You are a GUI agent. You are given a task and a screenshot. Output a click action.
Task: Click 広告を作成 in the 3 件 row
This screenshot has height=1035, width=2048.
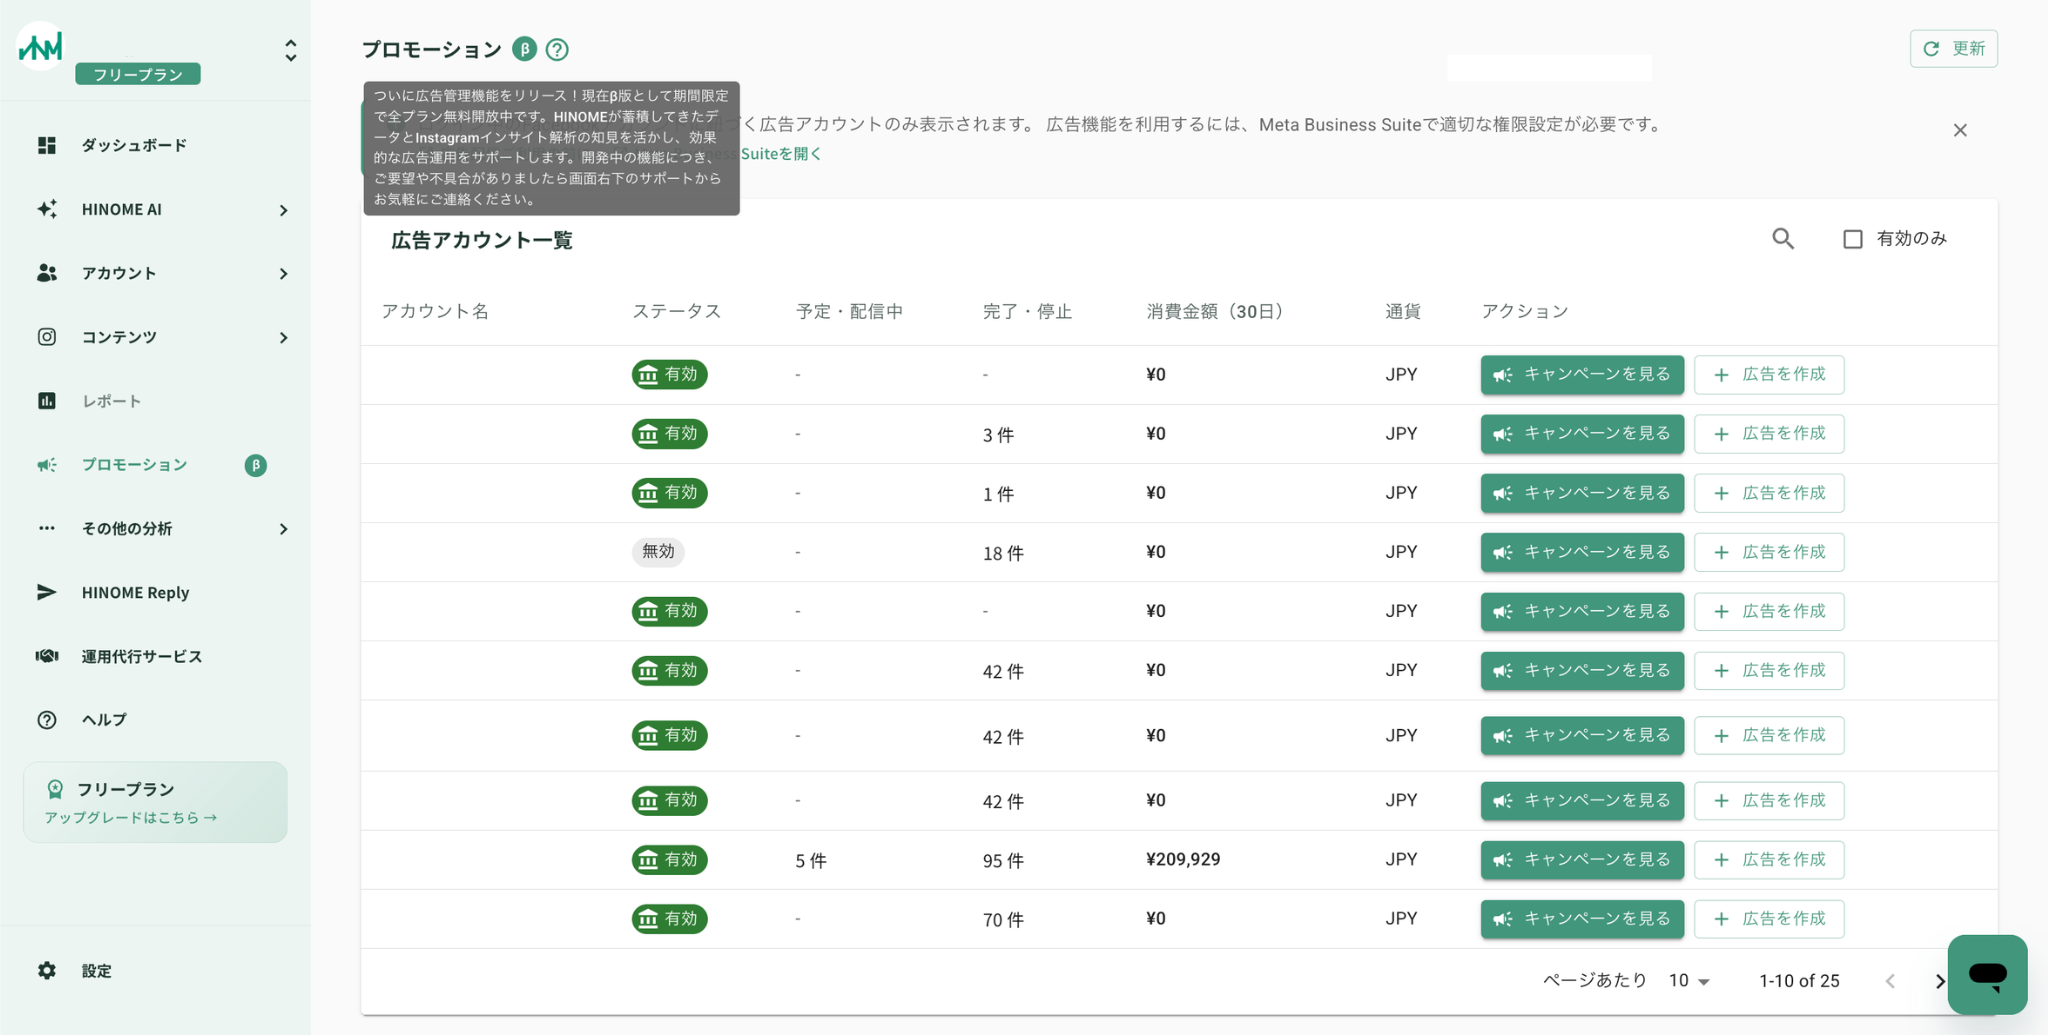point(1769,434)
